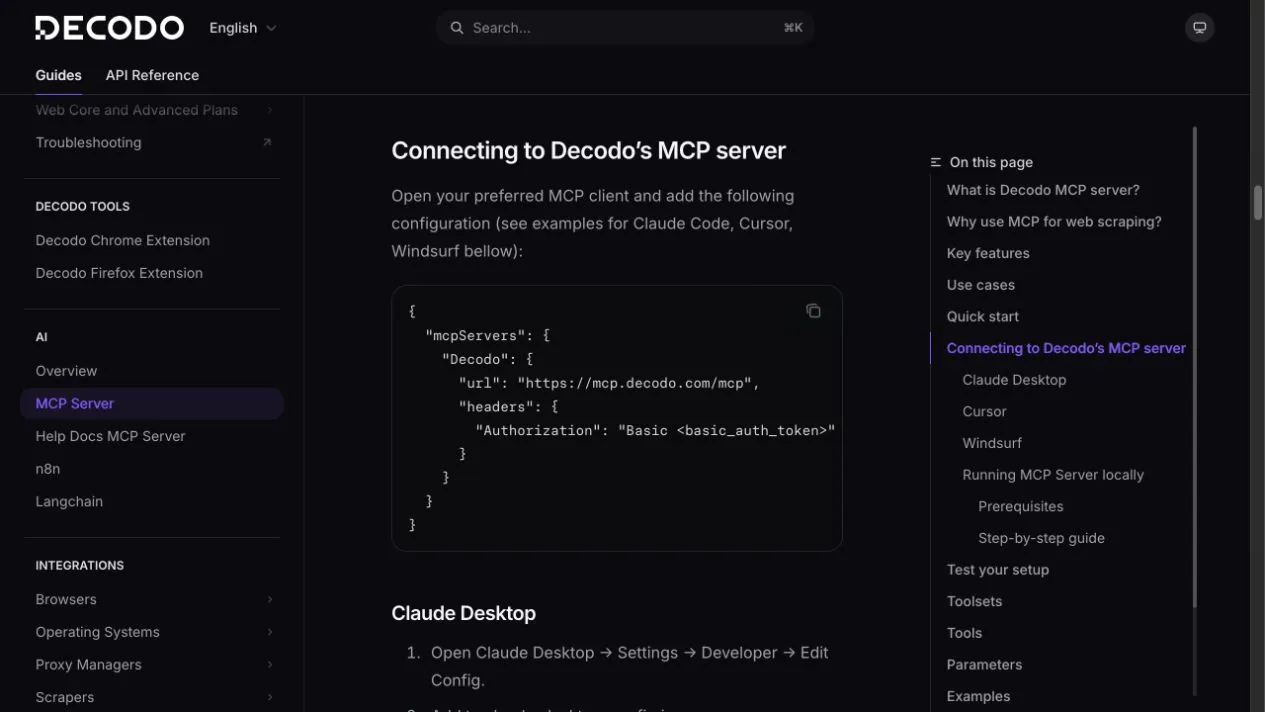This screenshot has height=712, width=1265.
Task: Open Proxy Managers in Integrations
Action: tap(88, 665)
